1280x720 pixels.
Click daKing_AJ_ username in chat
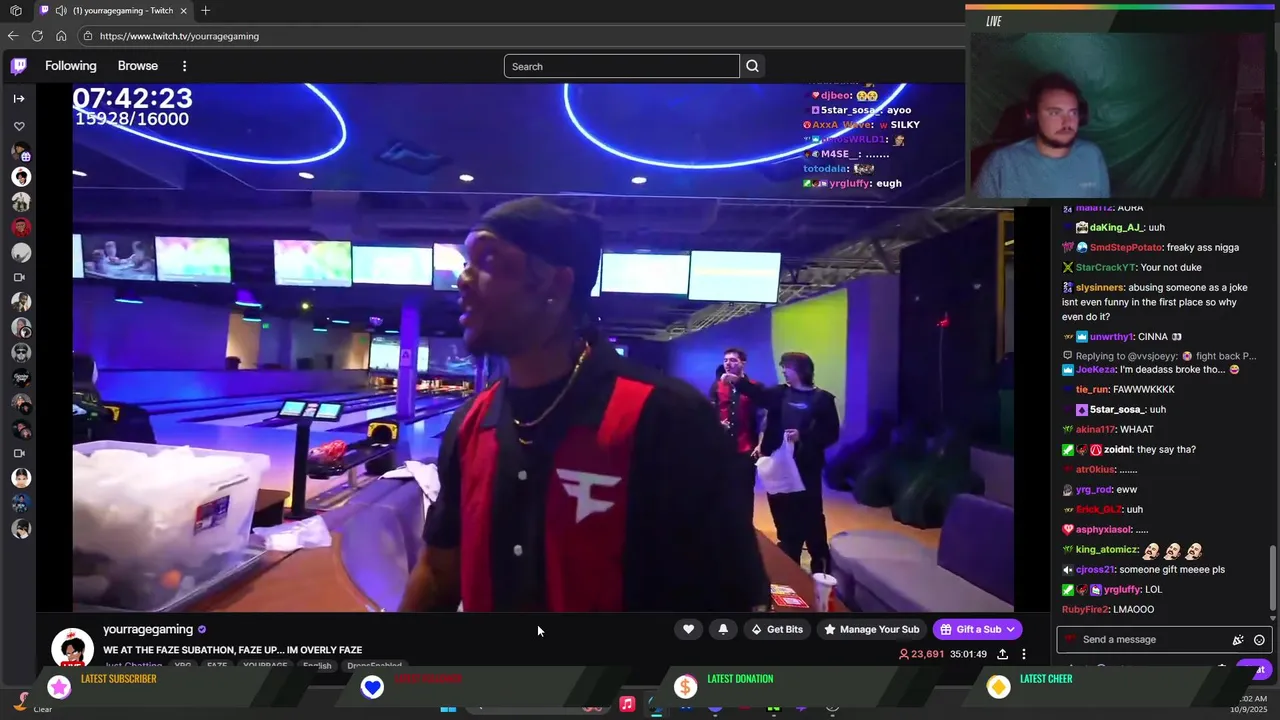1116,227
